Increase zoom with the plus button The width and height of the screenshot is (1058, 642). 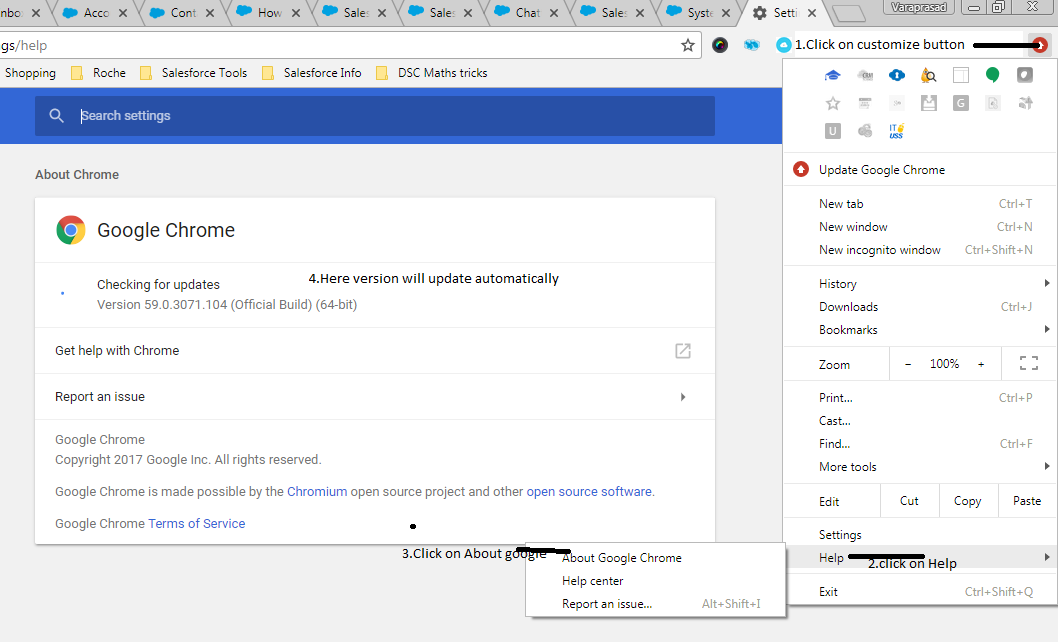(x=981, y=364)
